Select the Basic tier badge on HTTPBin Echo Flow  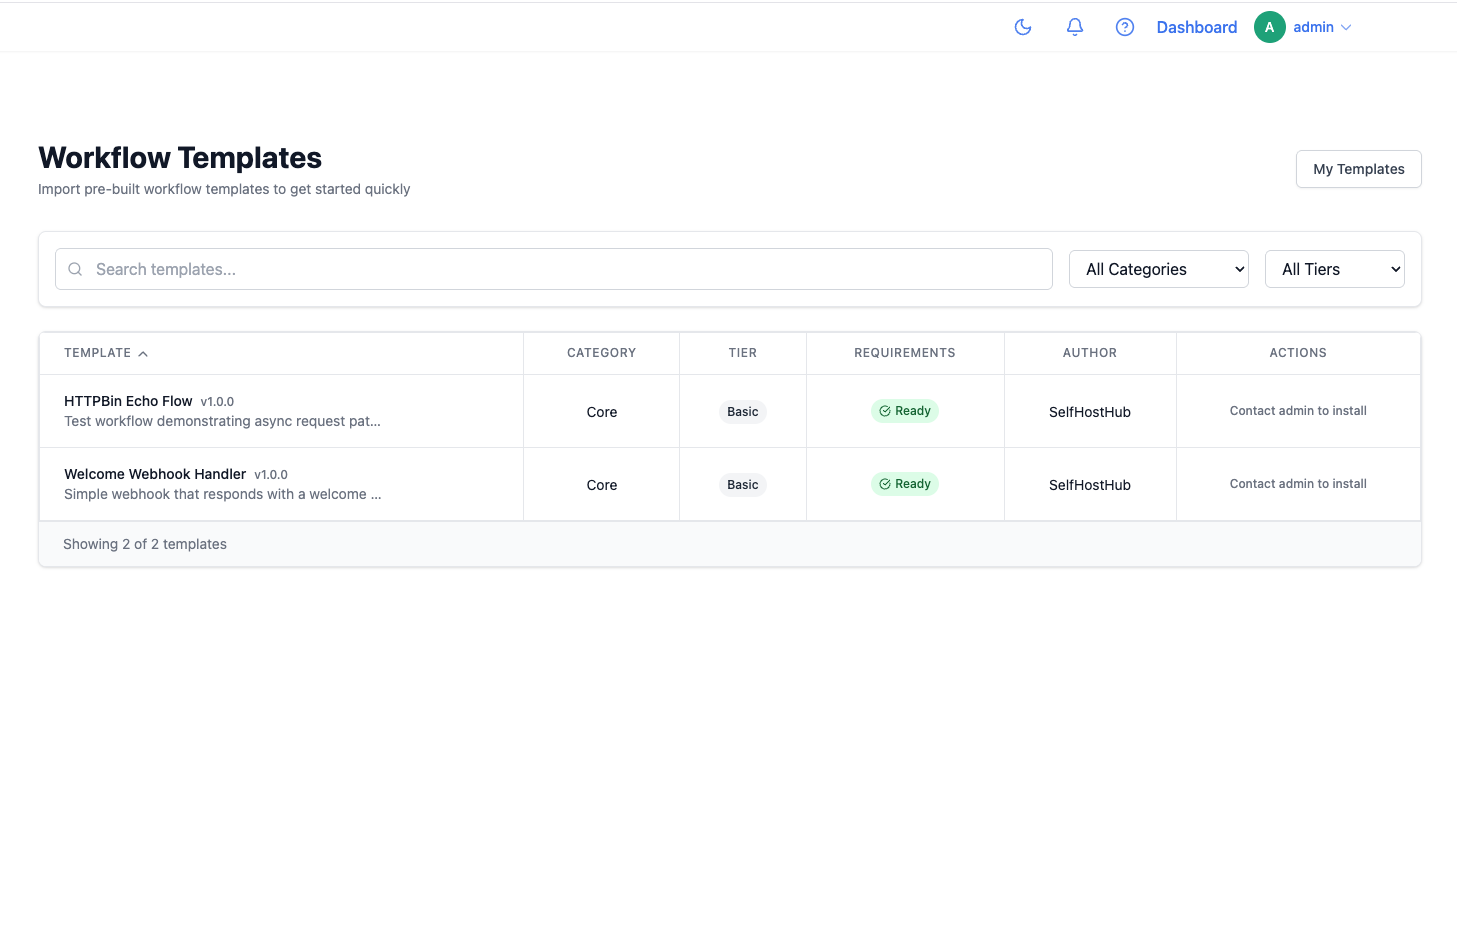tap(742, 411)
